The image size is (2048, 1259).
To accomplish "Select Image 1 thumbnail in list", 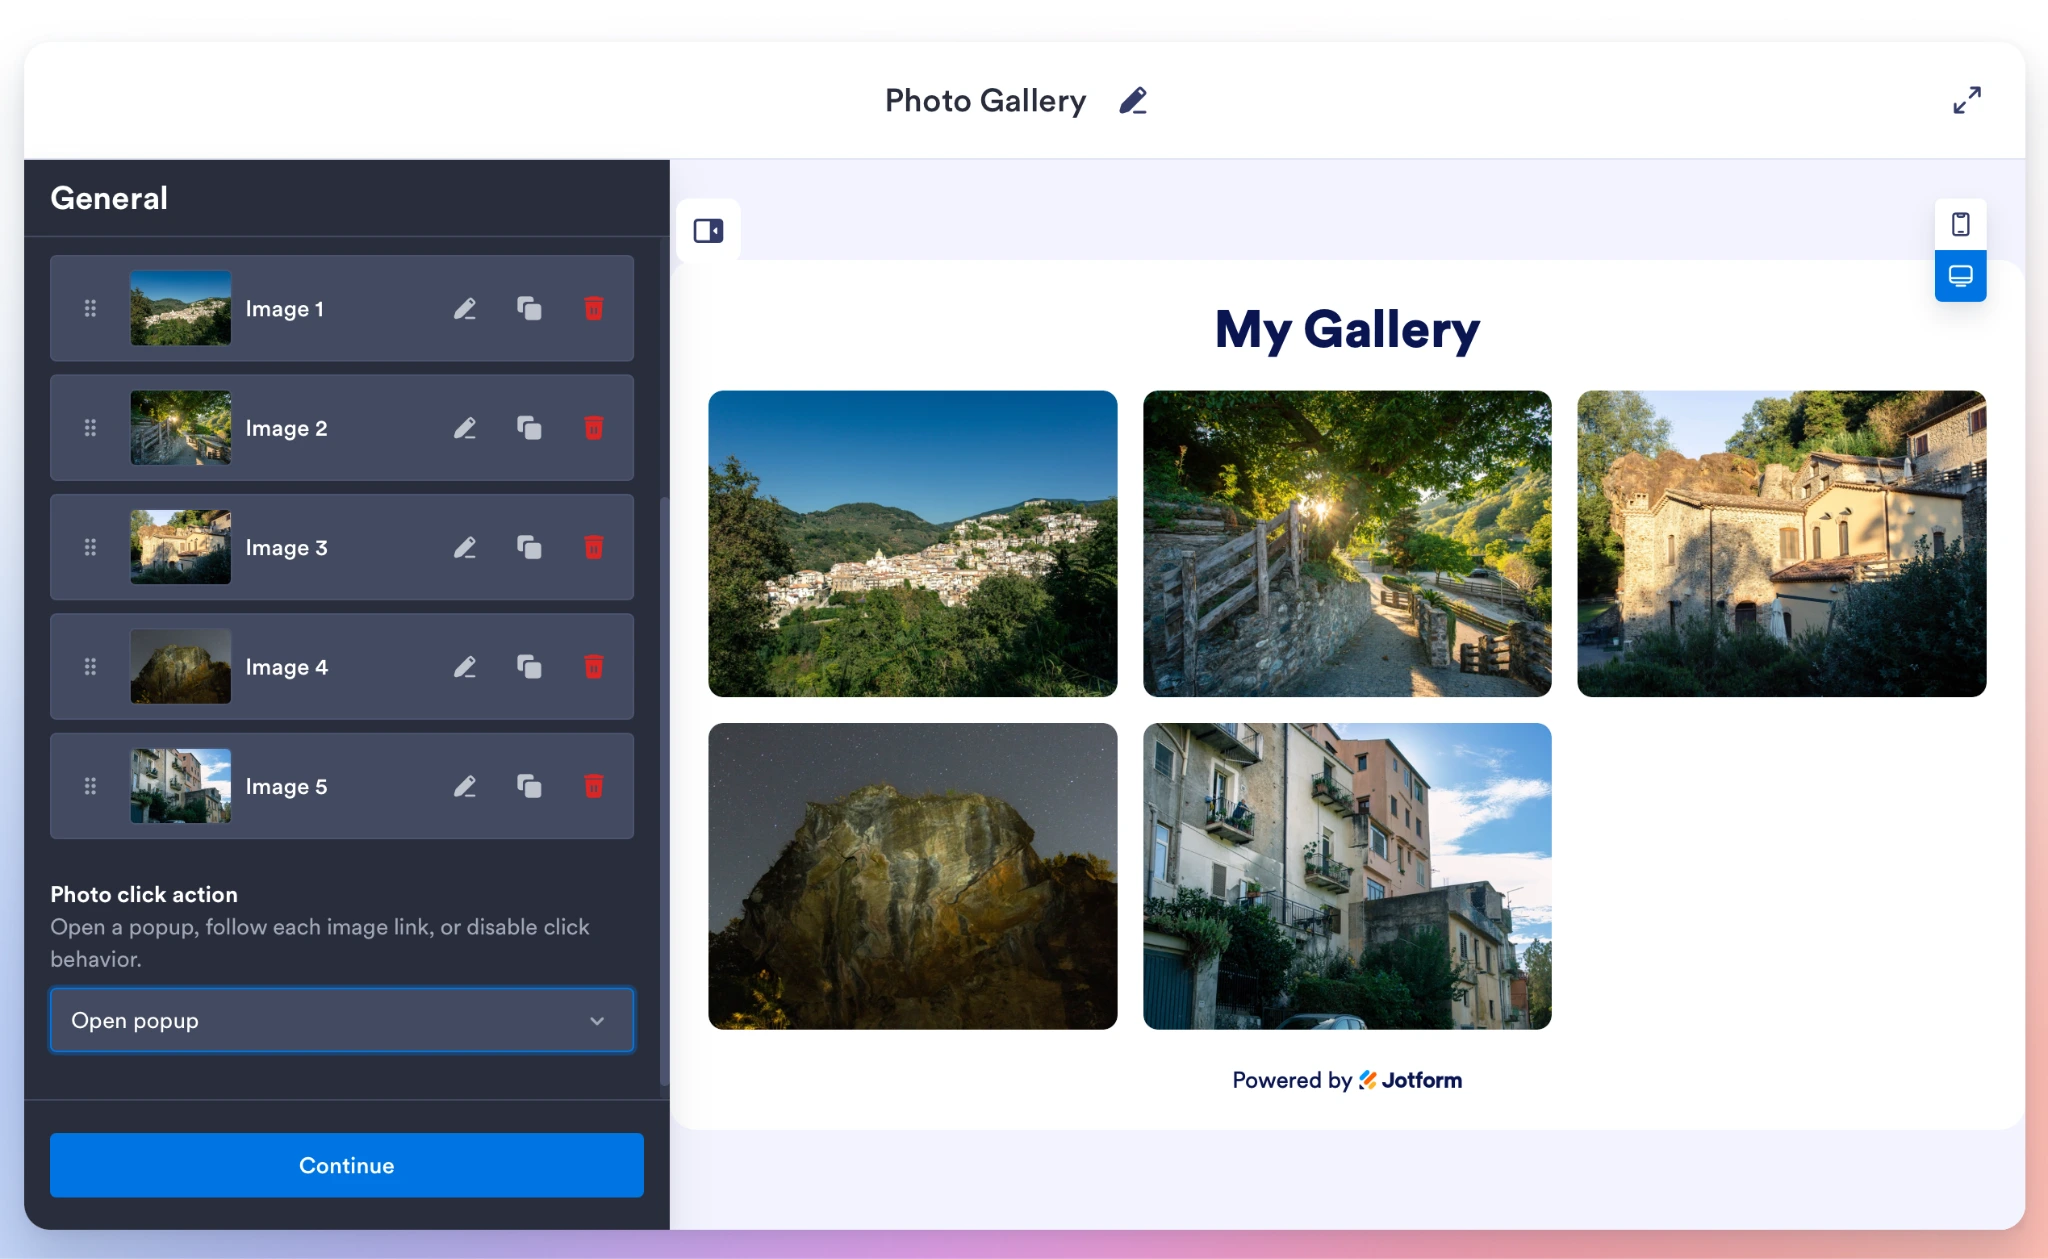I will pos(181,308).
